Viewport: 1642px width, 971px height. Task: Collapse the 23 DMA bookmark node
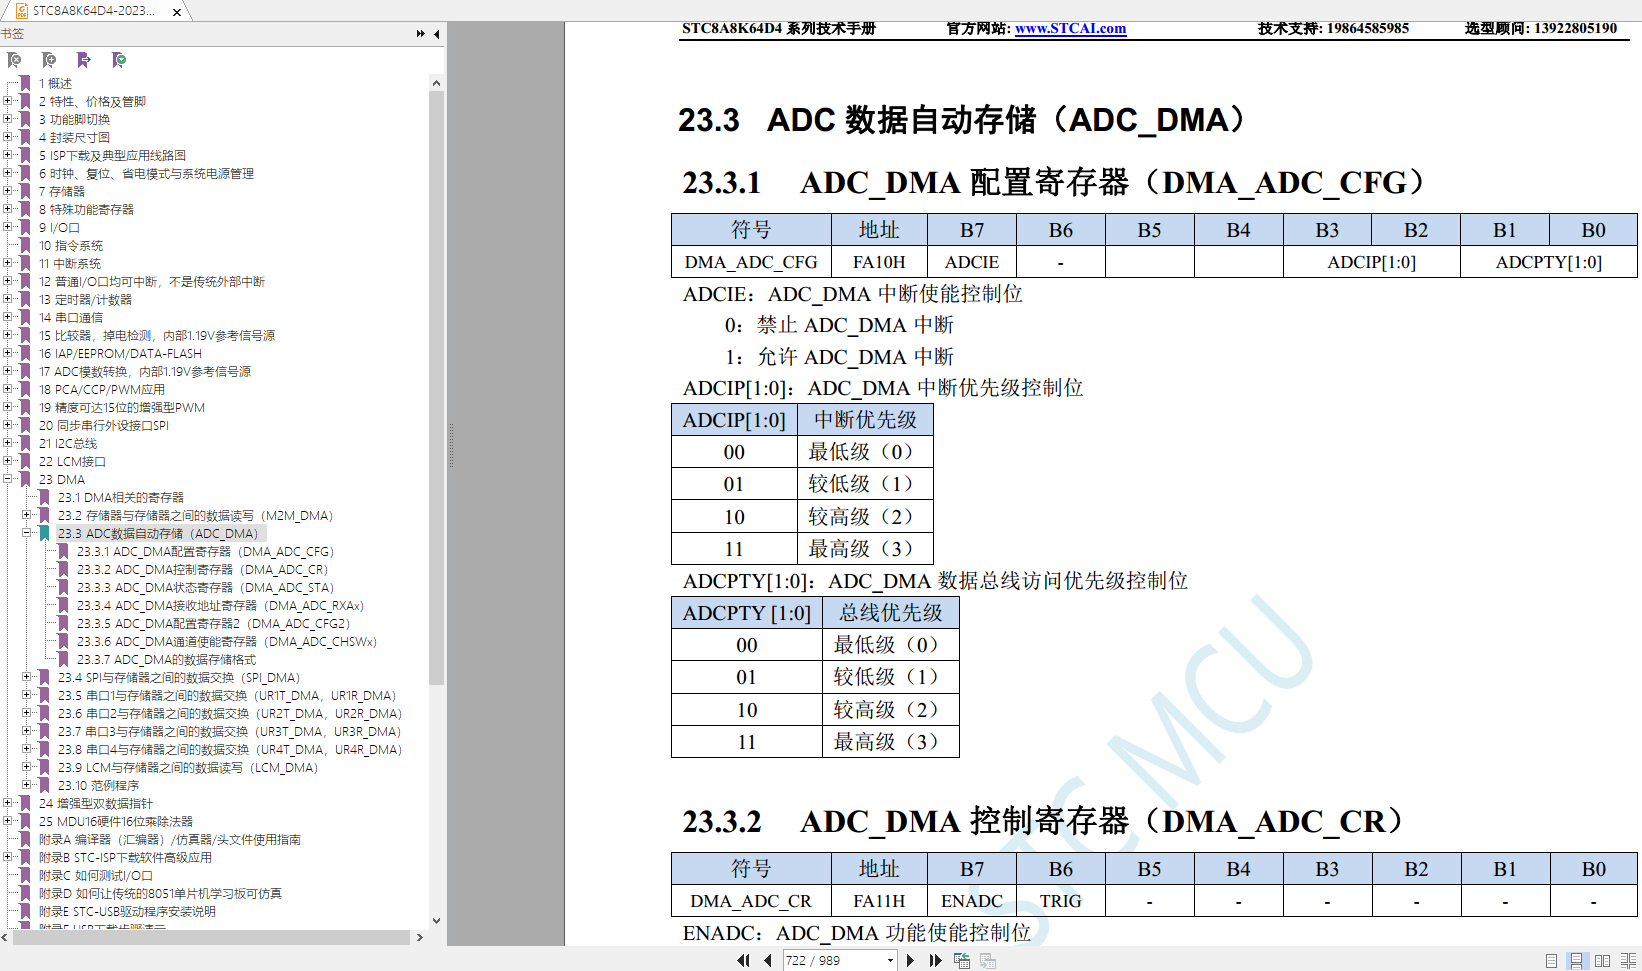click(x=8, y=479)
